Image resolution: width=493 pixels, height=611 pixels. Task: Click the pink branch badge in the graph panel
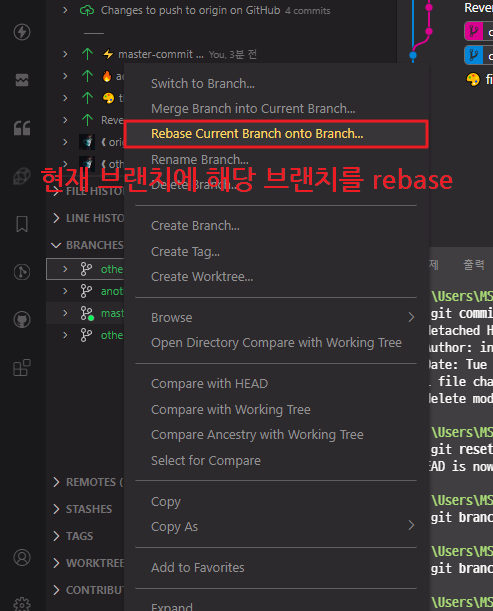point(474,31)
